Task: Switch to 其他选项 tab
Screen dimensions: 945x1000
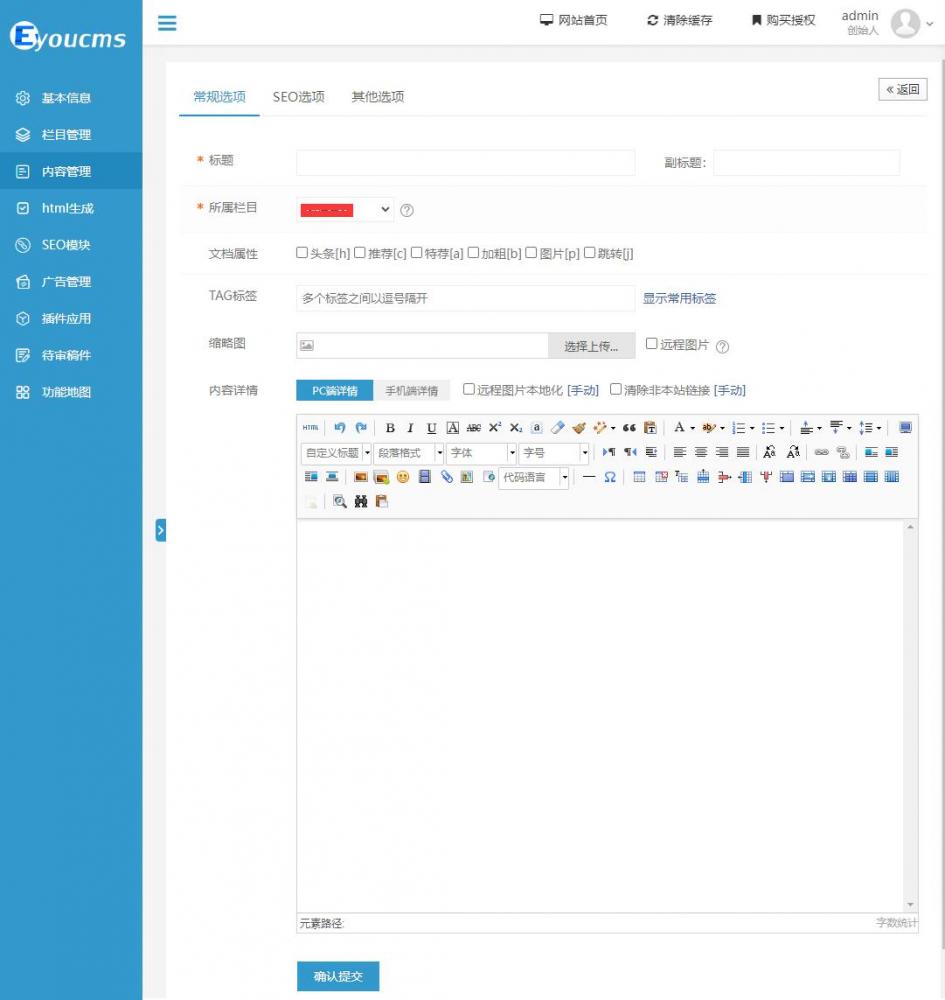Action: [x=377, y=97]
